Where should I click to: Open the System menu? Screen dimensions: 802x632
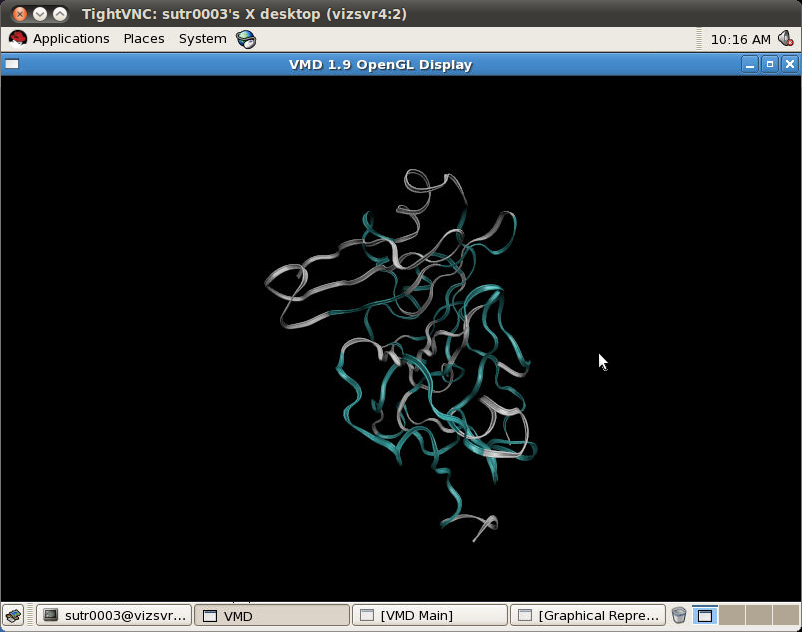point(202,39)
